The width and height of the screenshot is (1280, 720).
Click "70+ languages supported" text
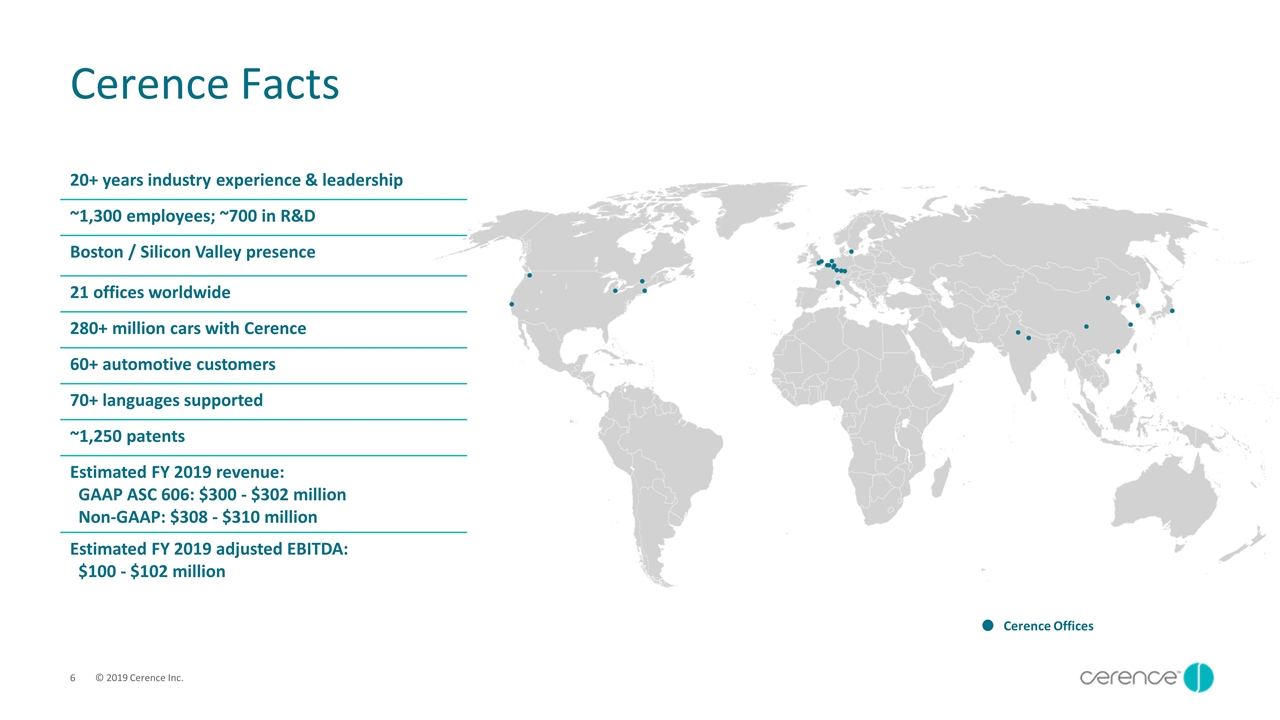(x=166, y=400)
